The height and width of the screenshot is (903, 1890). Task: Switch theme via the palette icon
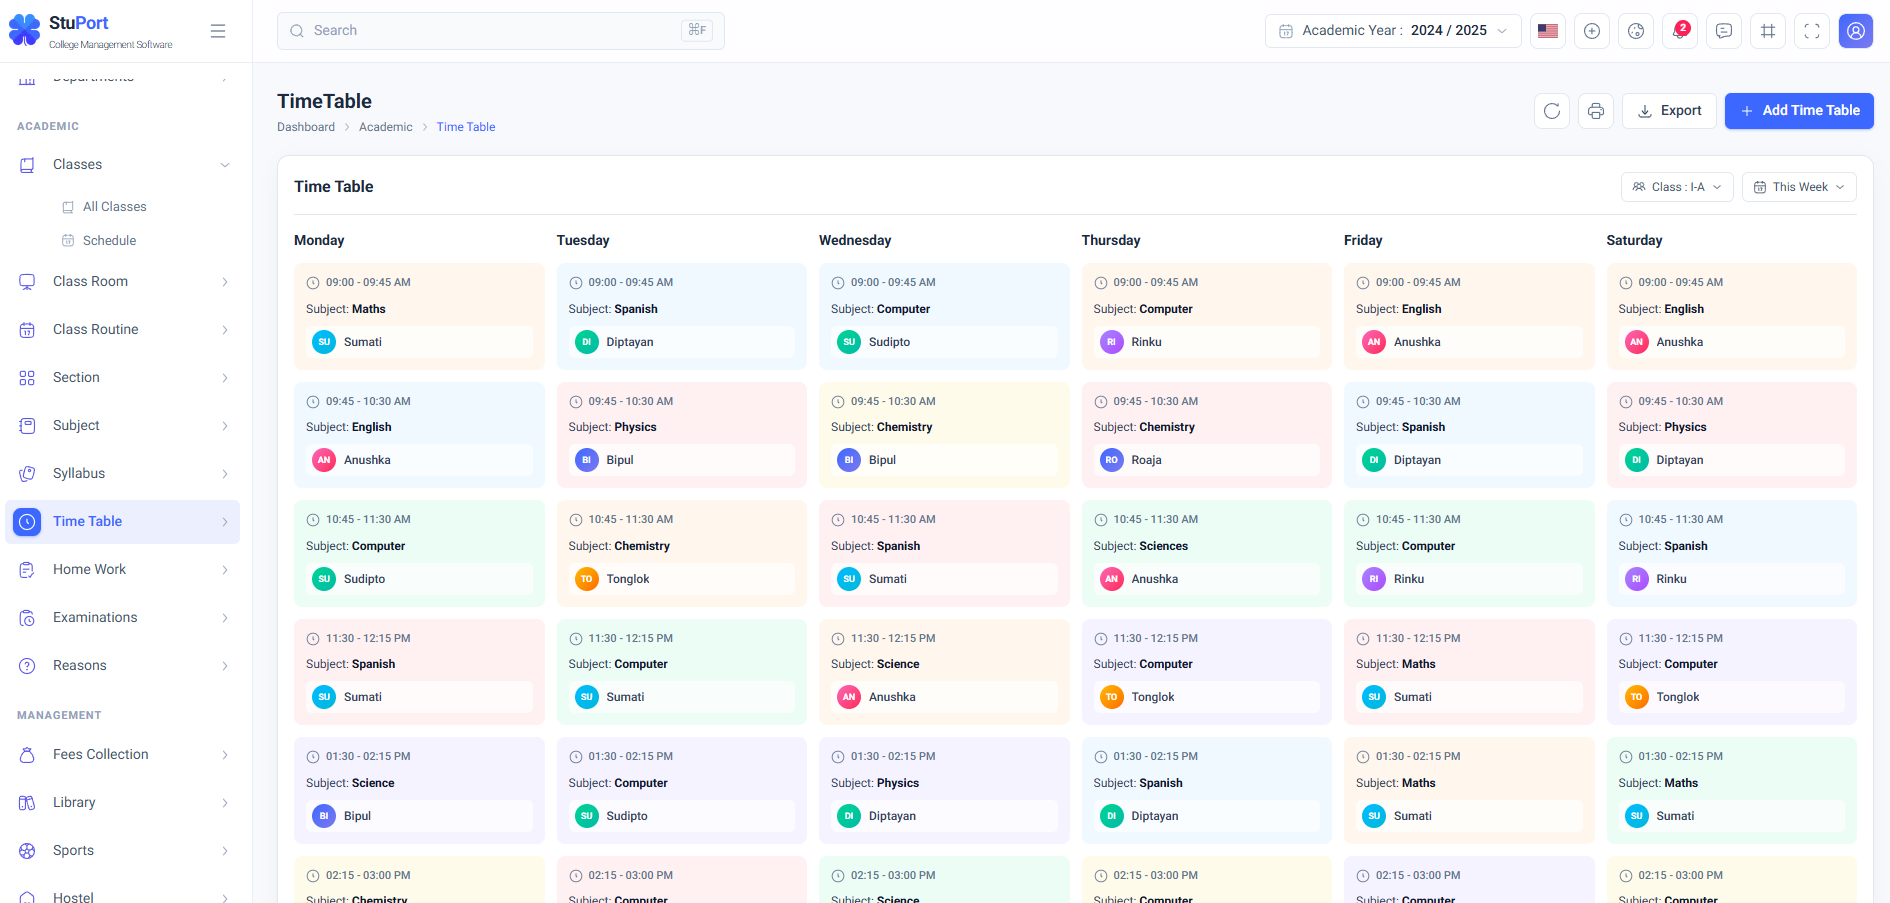1636,31
